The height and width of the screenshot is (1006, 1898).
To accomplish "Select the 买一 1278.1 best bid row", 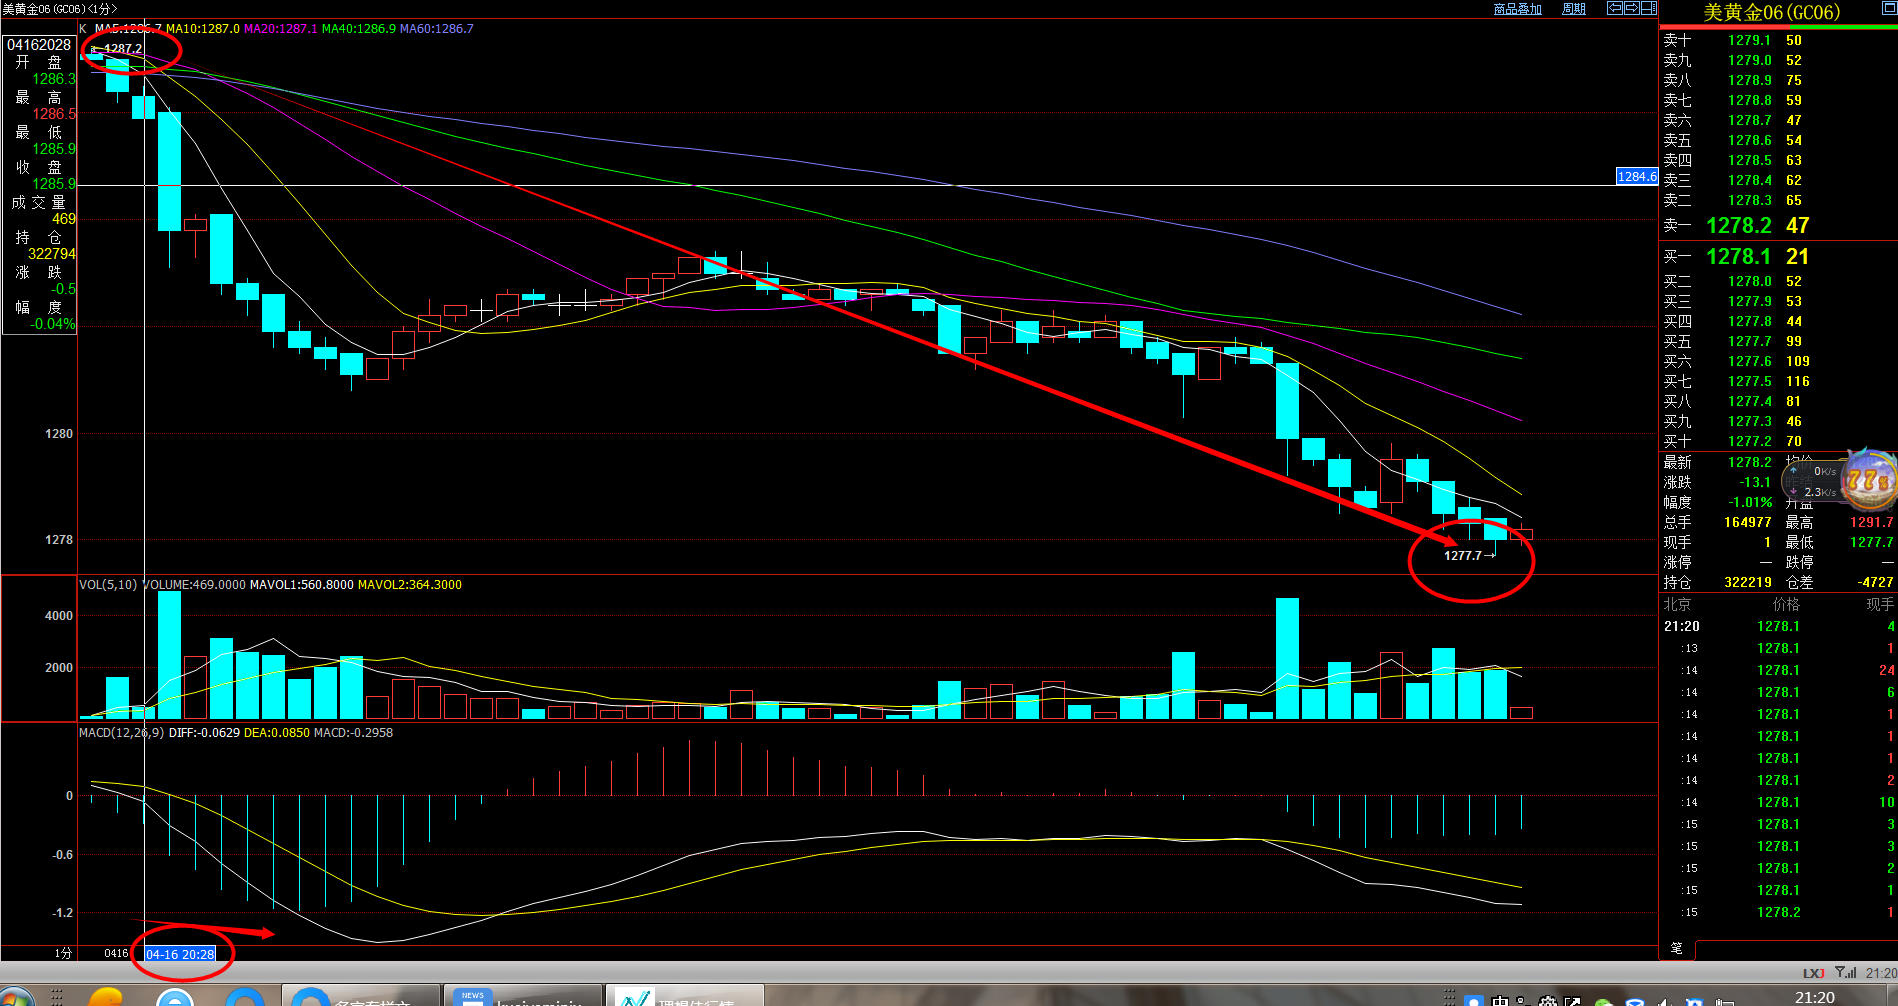I will [x=1778, y=257].
